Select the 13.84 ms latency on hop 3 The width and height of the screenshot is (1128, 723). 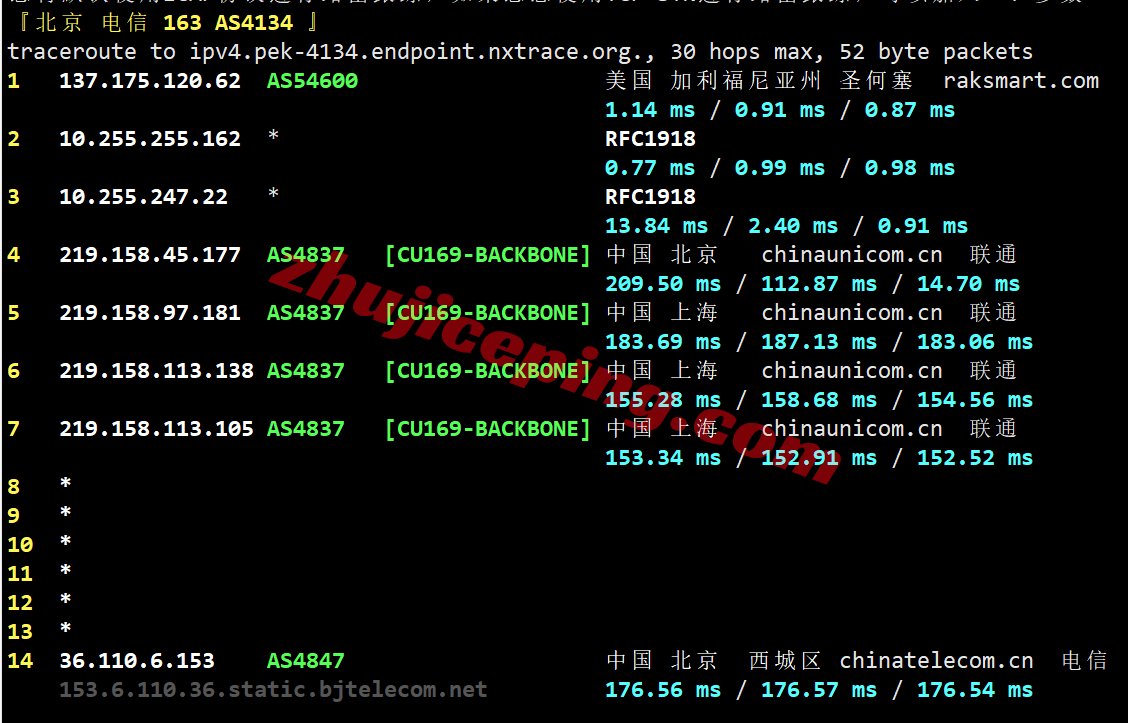656,227
